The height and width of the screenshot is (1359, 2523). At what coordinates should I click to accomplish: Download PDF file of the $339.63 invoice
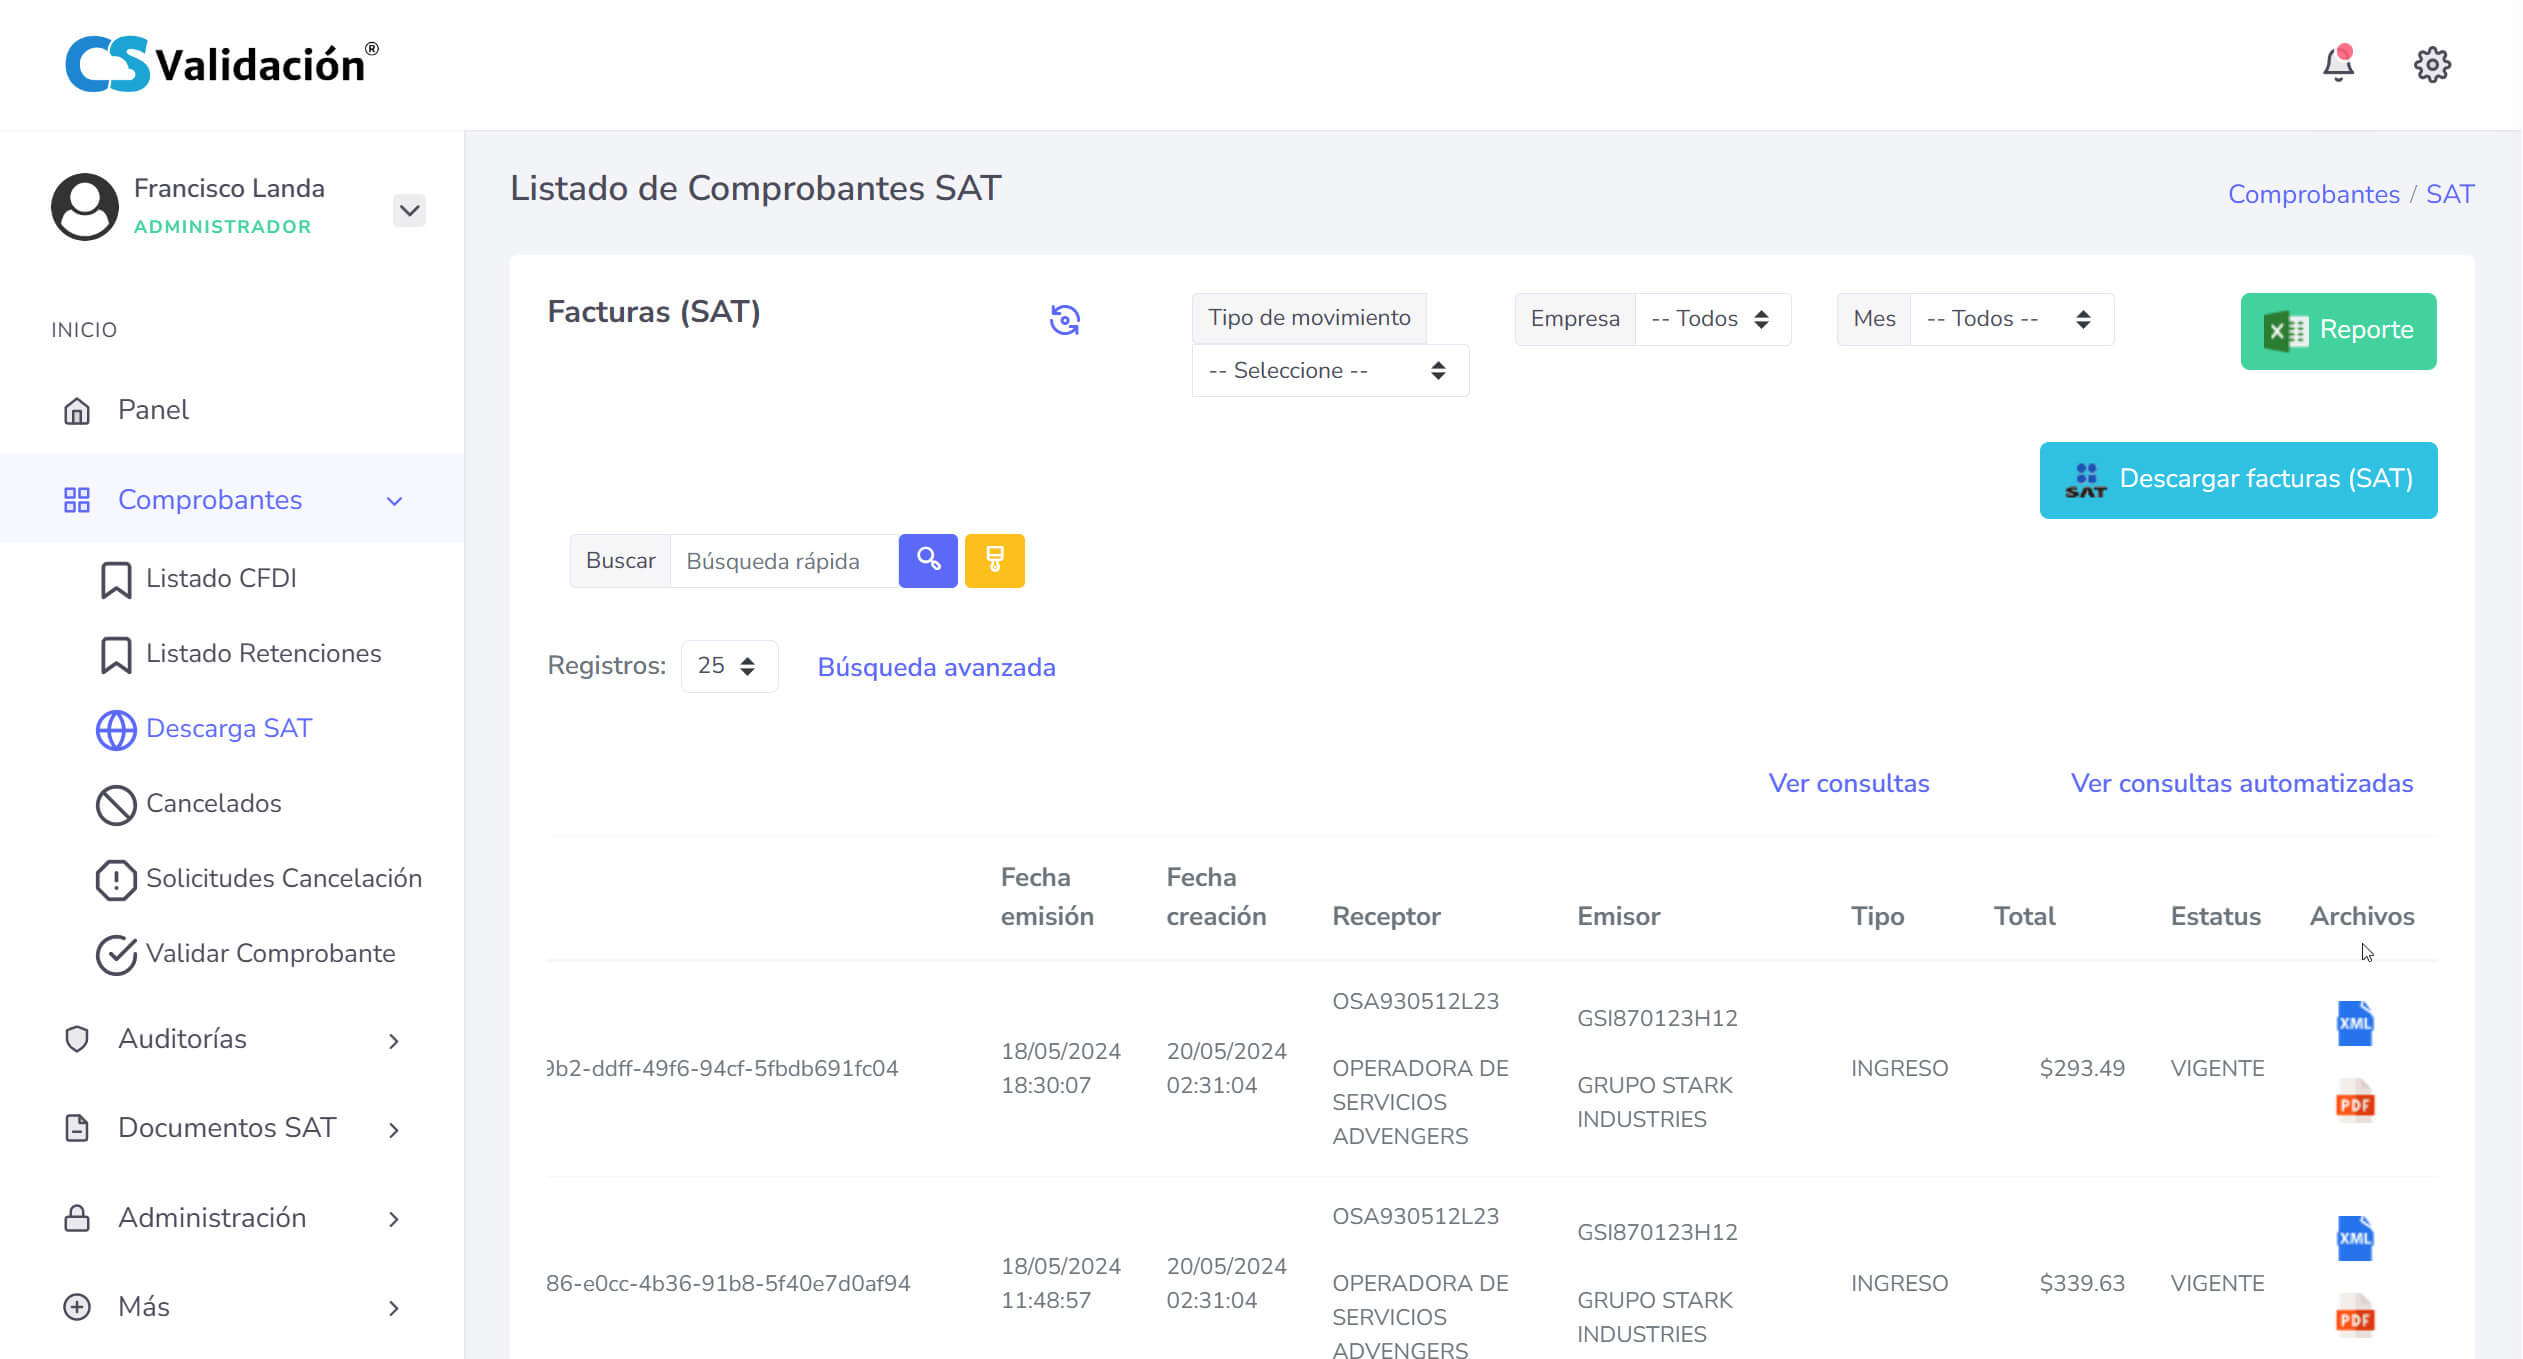tap(2354, 1318)
